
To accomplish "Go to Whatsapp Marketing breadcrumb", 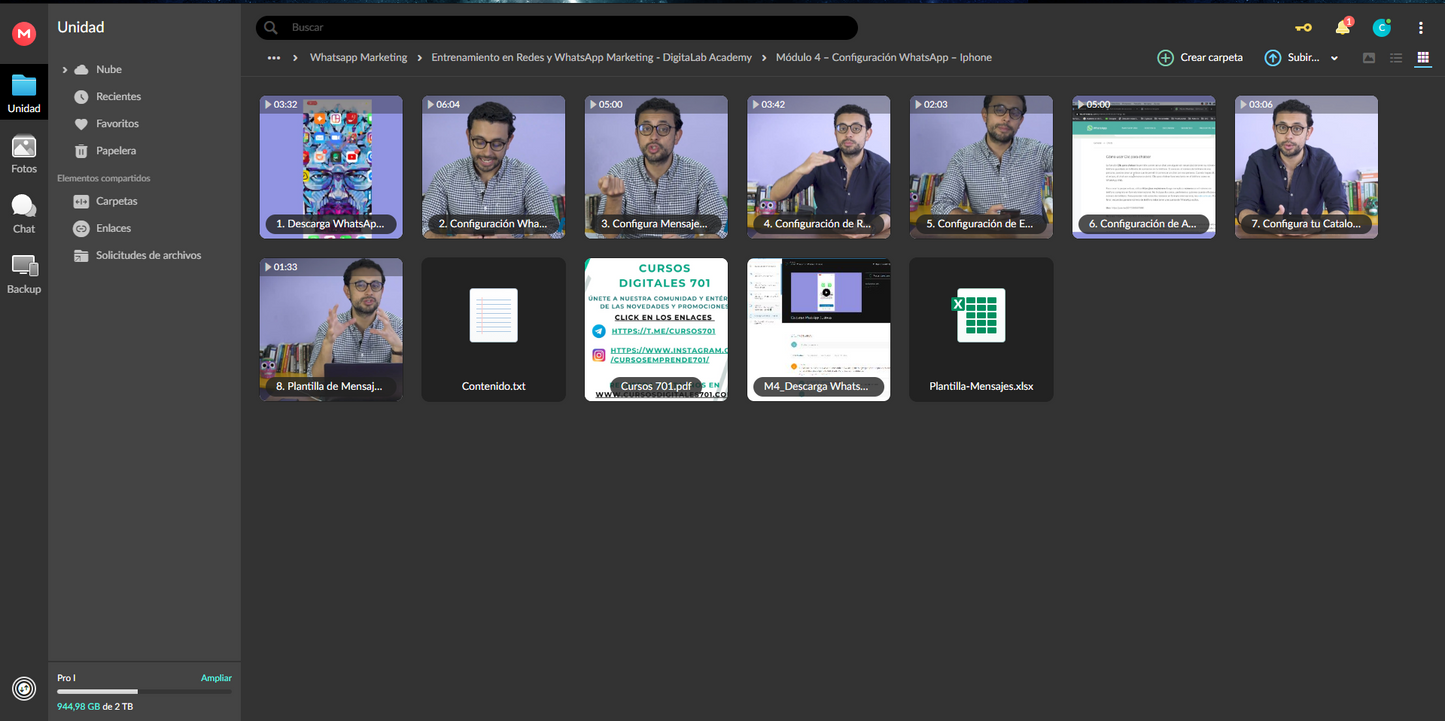I will point(359,58).
